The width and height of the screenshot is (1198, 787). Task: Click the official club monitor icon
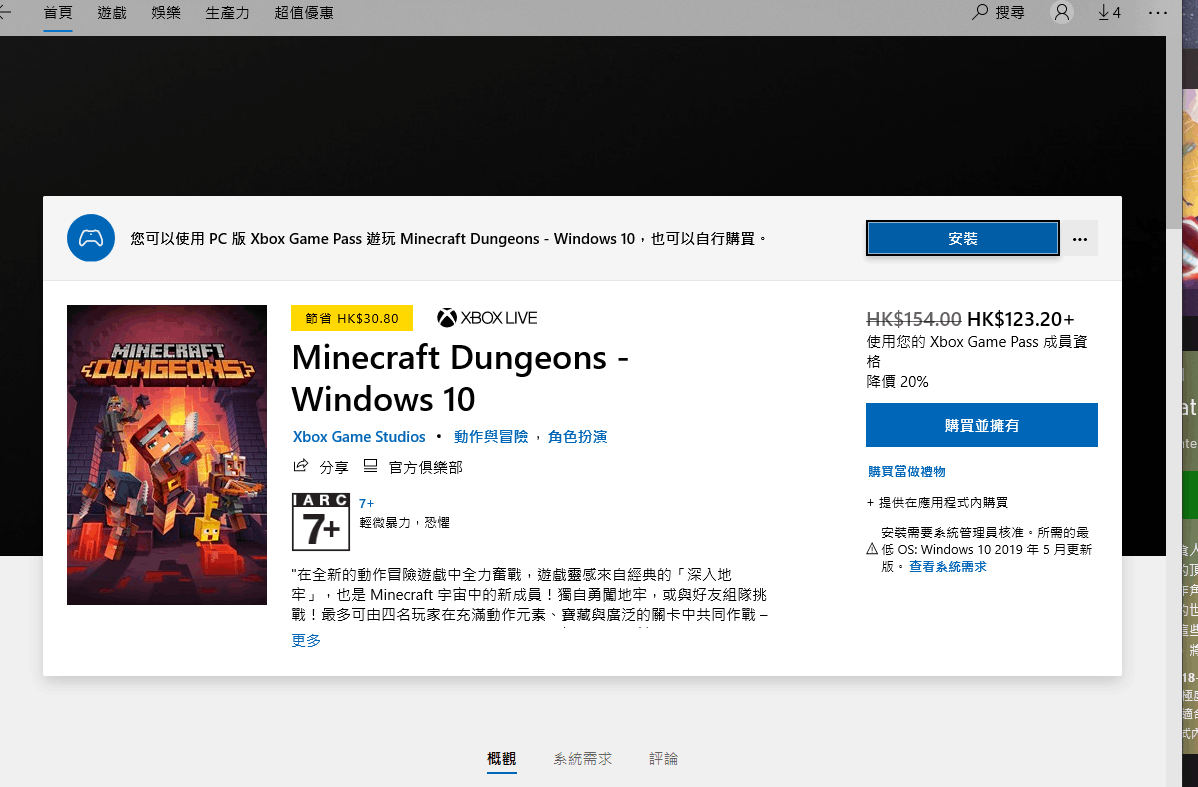coord(371,465)
